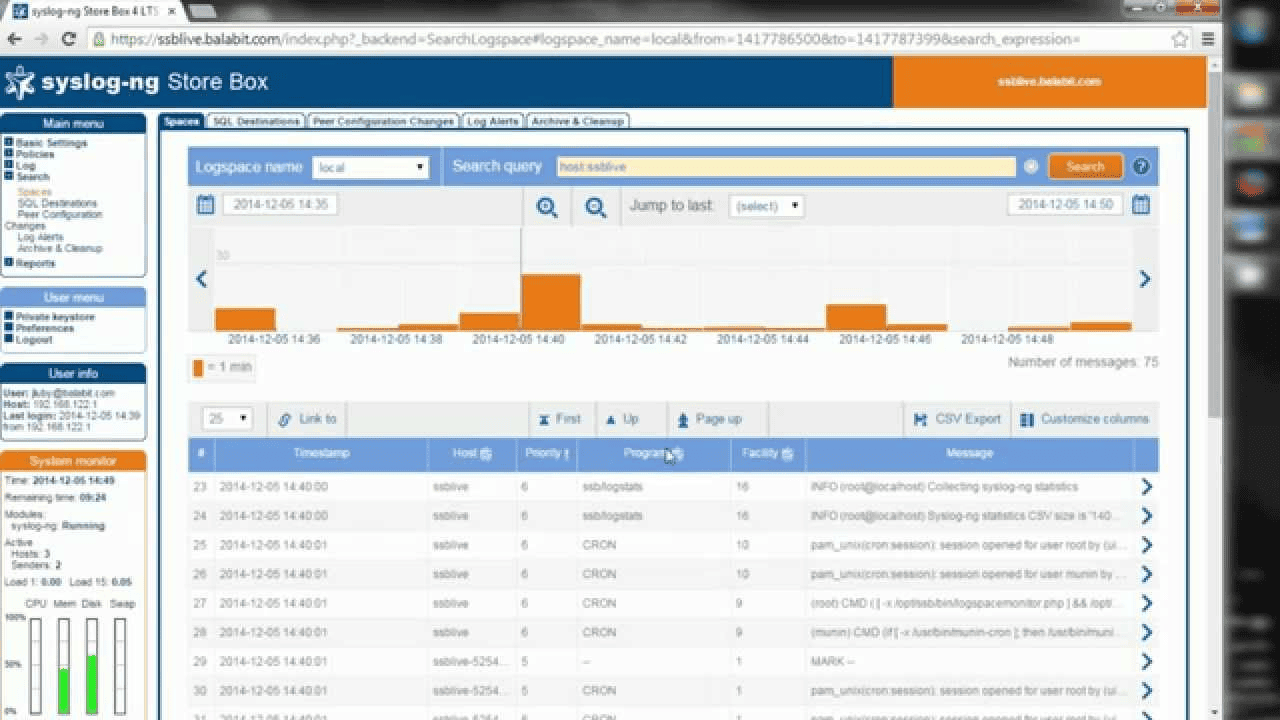Open the Archive & Cleanup tab

click(x=578, y=121)
